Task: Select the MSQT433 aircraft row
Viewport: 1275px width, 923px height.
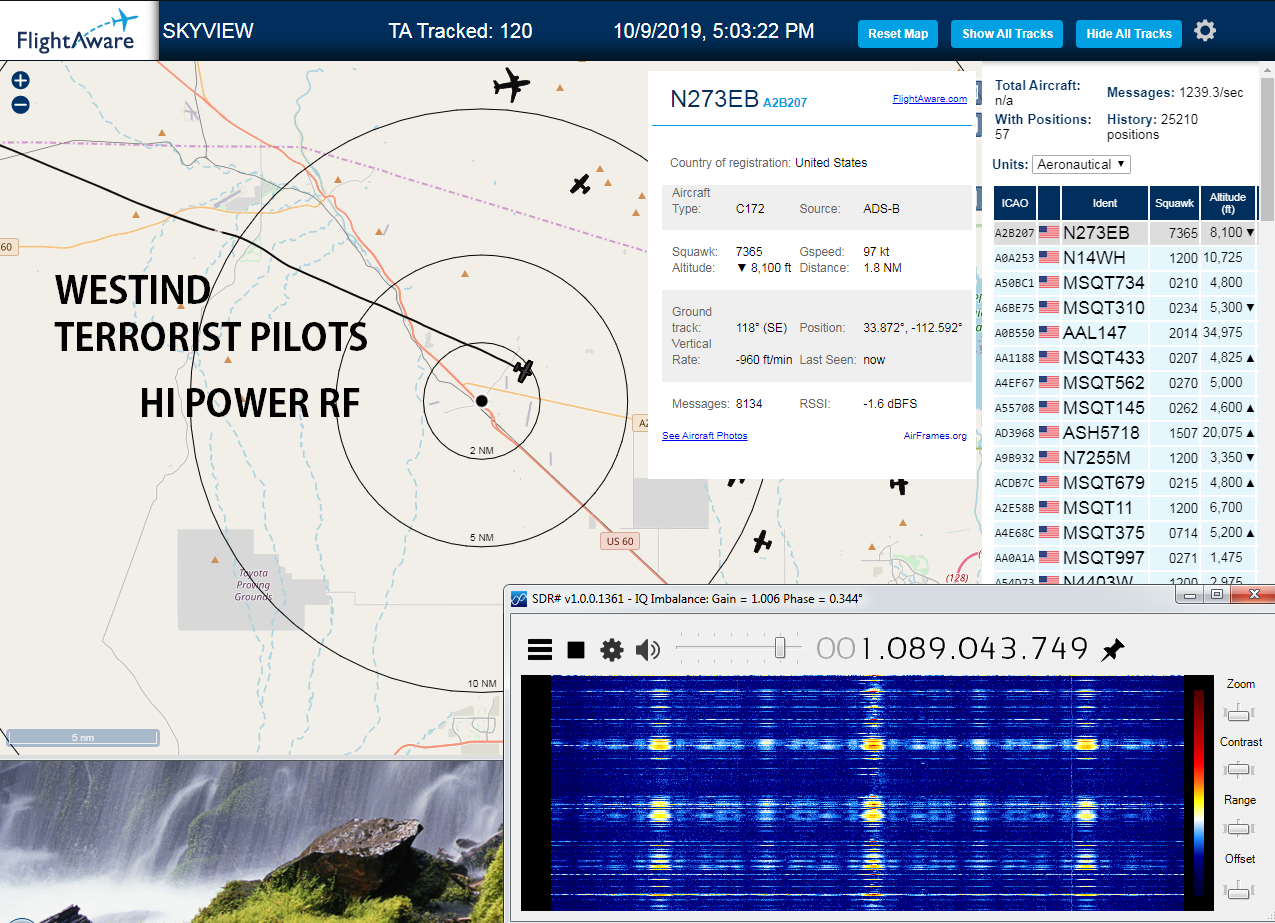Action: (1125, 358)
